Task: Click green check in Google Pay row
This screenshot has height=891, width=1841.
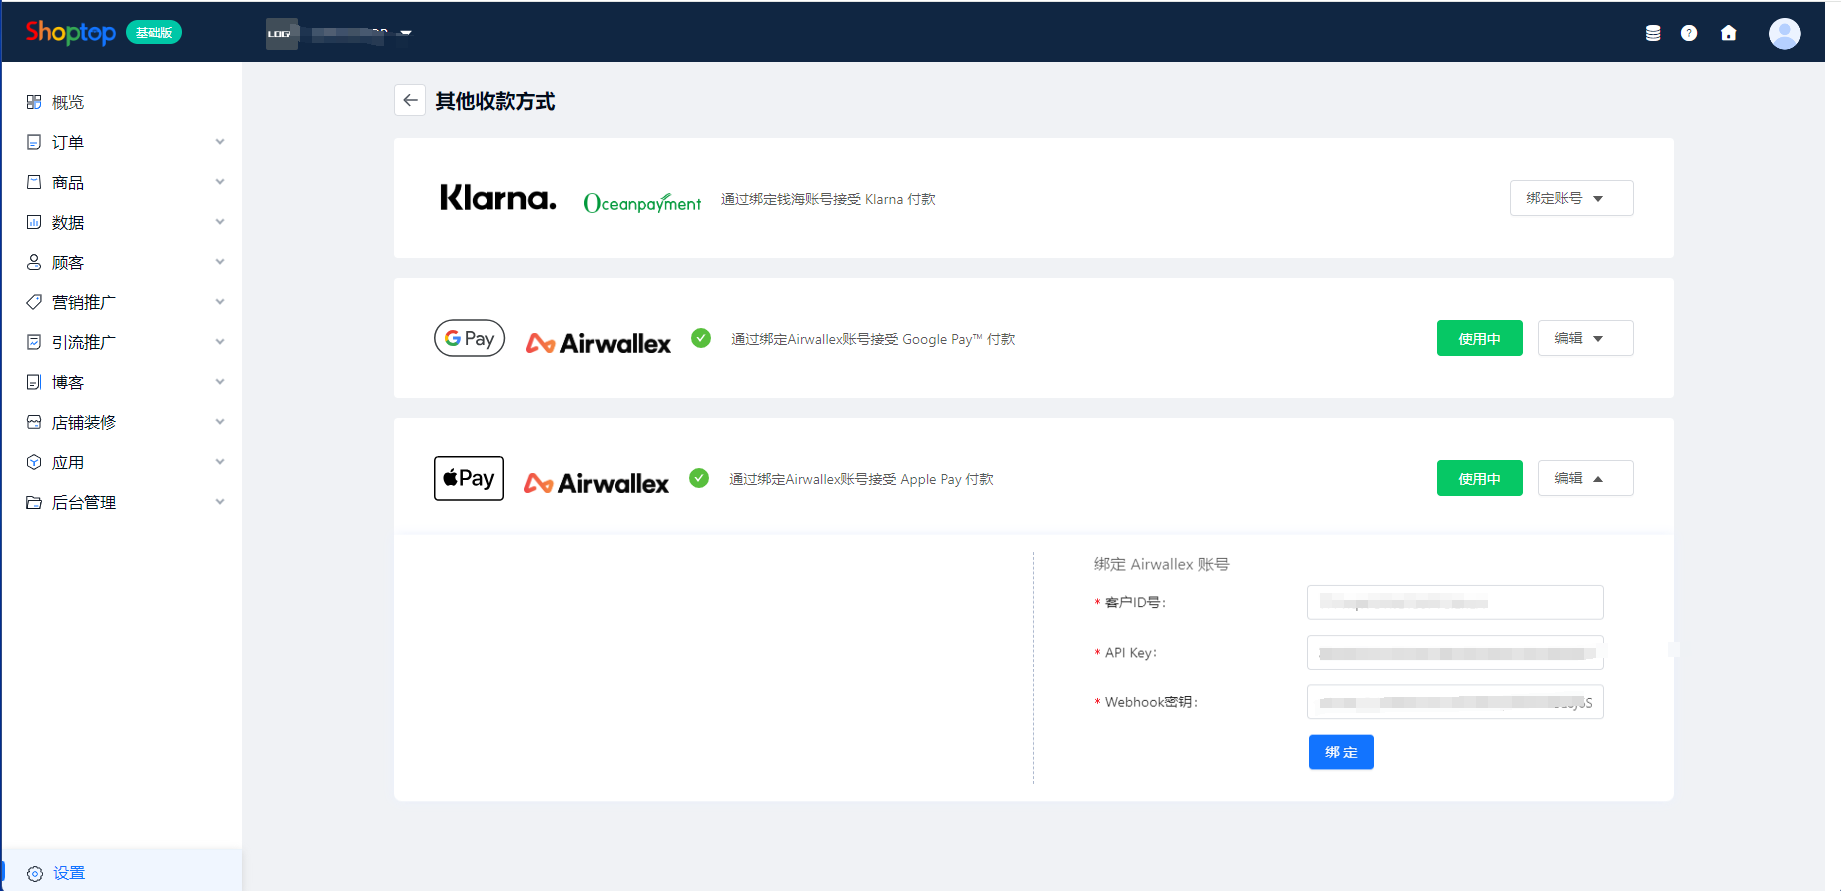Action: [701, 338]
